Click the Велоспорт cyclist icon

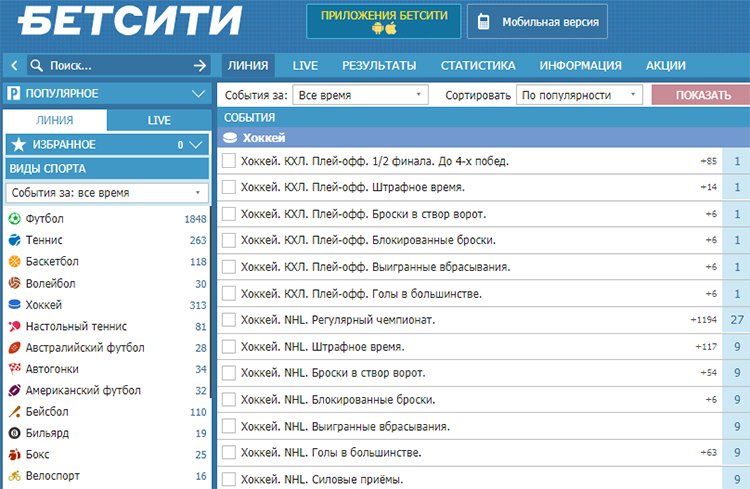pos(14,476)
